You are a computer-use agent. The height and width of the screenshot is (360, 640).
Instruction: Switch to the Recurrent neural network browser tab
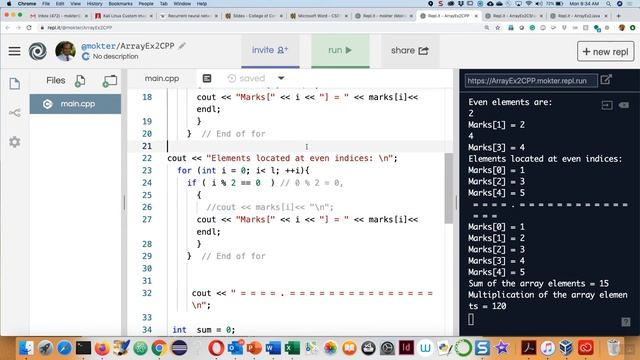[x=189, y=16]
